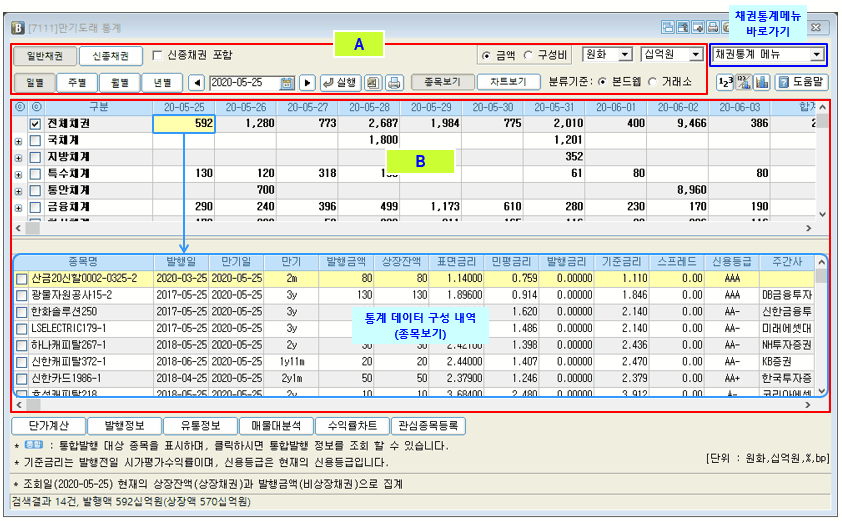The width and height of the screenshot is (842, 521).
Task: Click the 발행정보 button
Action: 124,426
